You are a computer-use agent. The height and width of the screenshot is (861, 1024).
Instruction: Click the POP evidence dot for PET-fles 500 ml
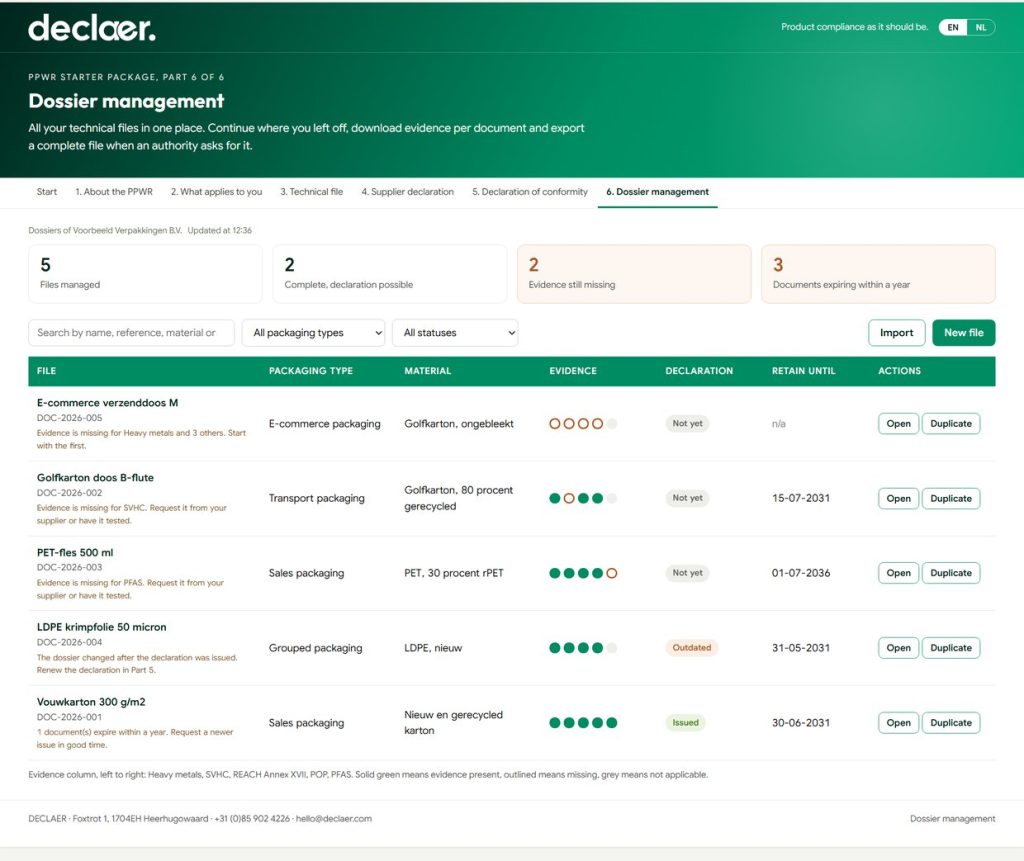pyautogui.click(x=597, y=573)
